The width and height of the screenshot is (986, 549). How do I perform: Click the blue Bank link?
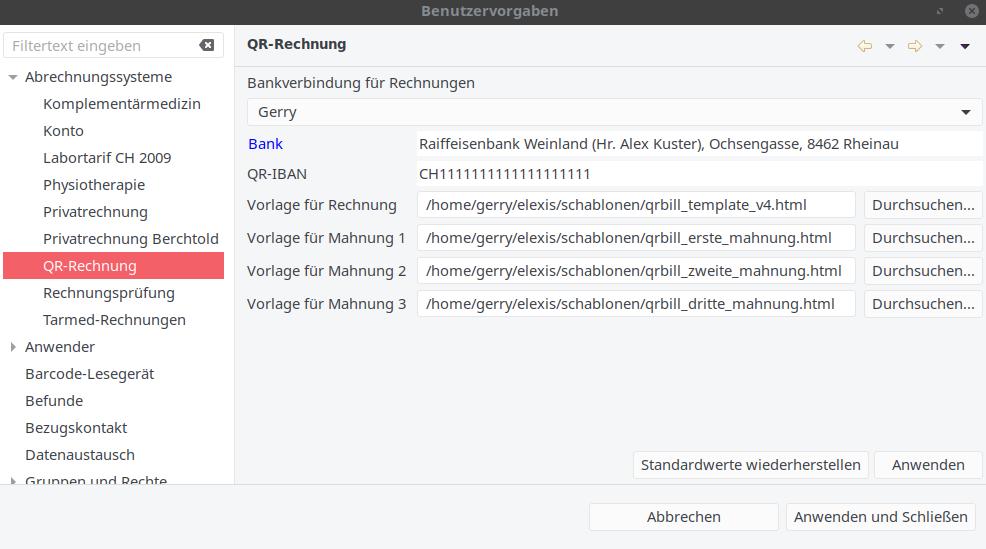(265, 144)
